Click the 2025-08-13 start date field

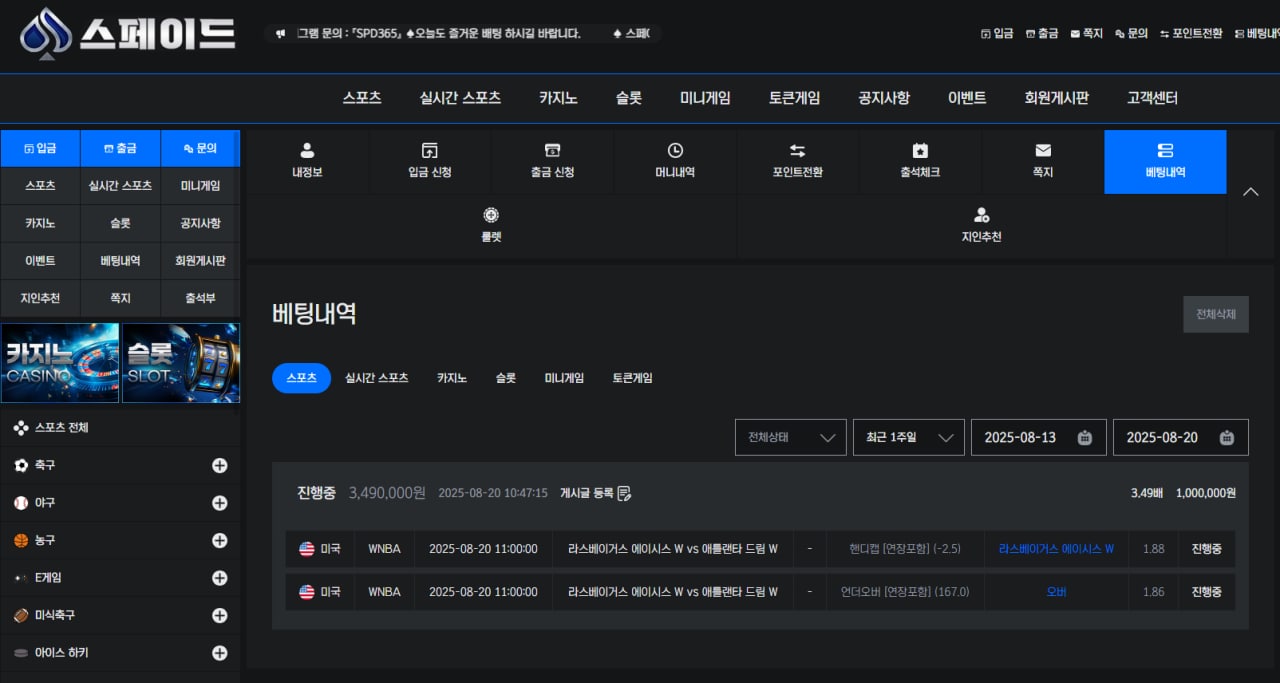click(x=1038, y=437)
